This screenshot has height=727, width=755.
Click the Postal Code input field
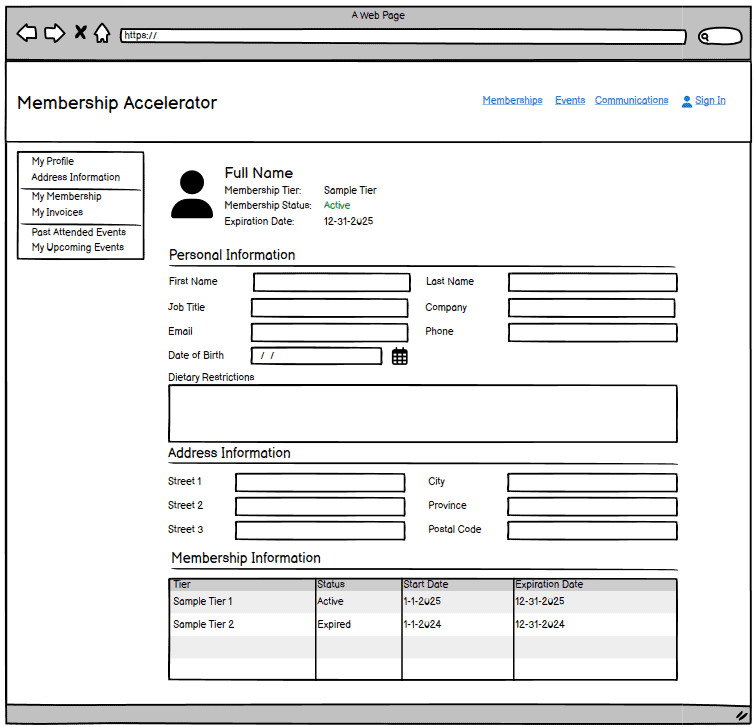[x=591, y=531]
